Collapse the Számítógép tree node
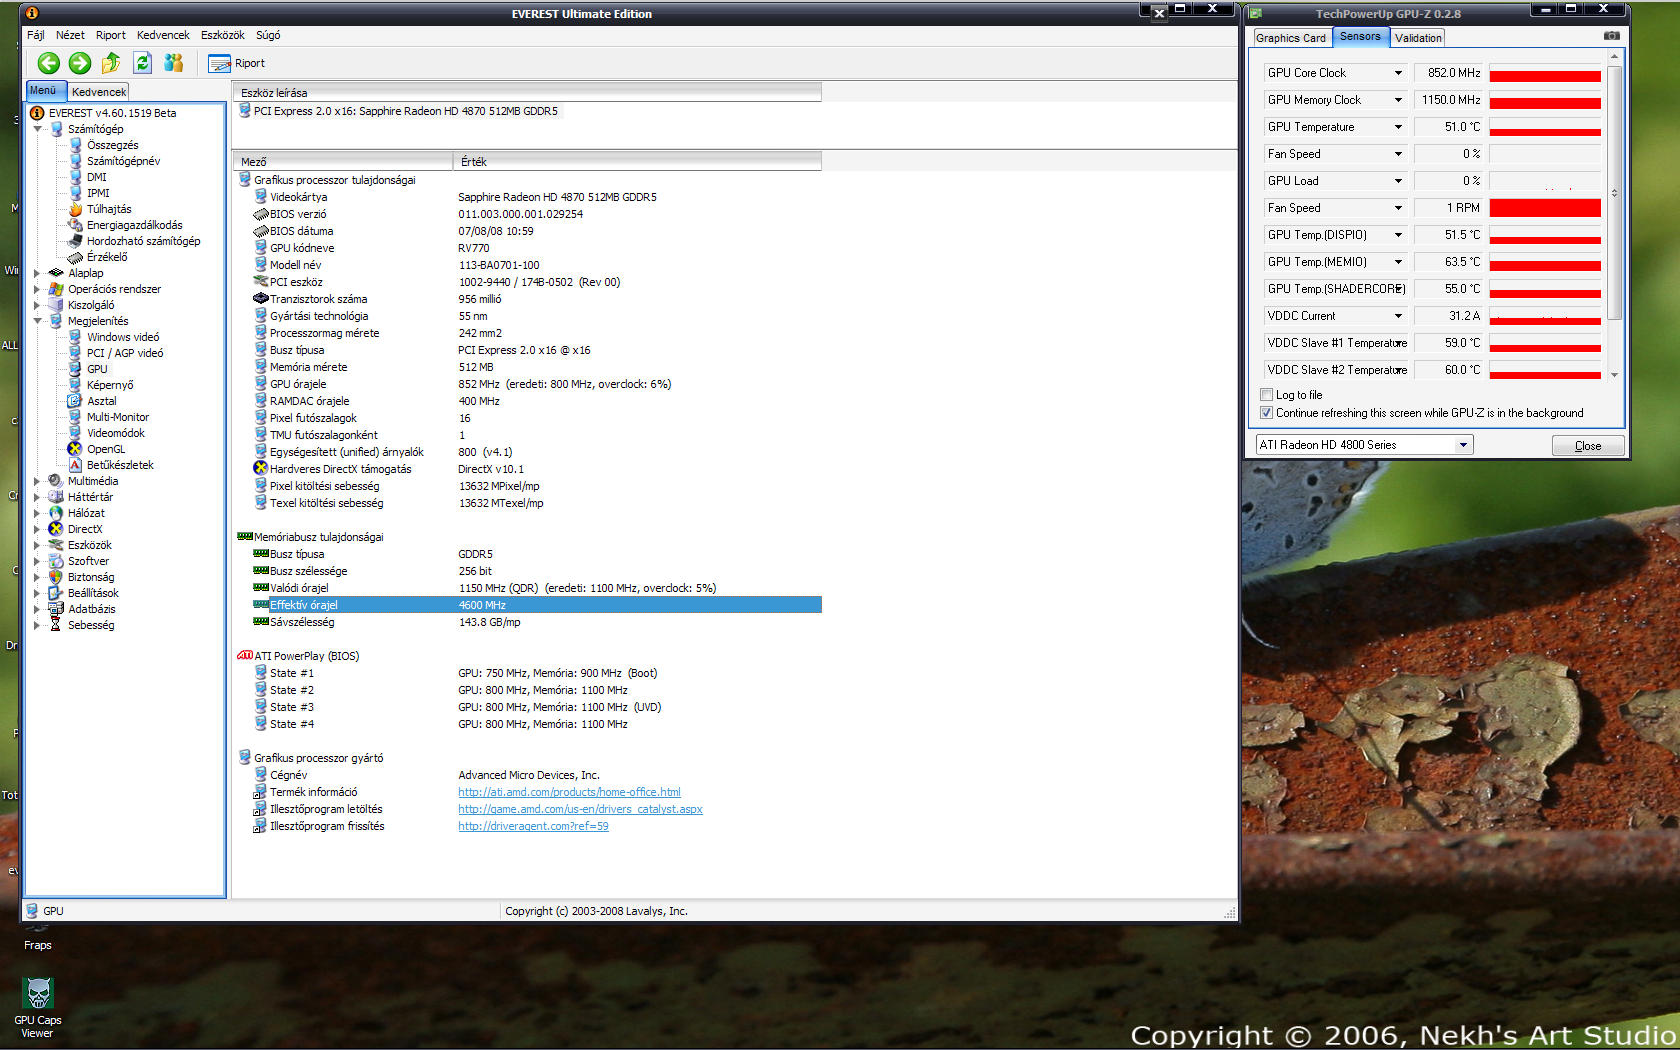This screenshot has width=1680, height=1050. coord(38,129)
